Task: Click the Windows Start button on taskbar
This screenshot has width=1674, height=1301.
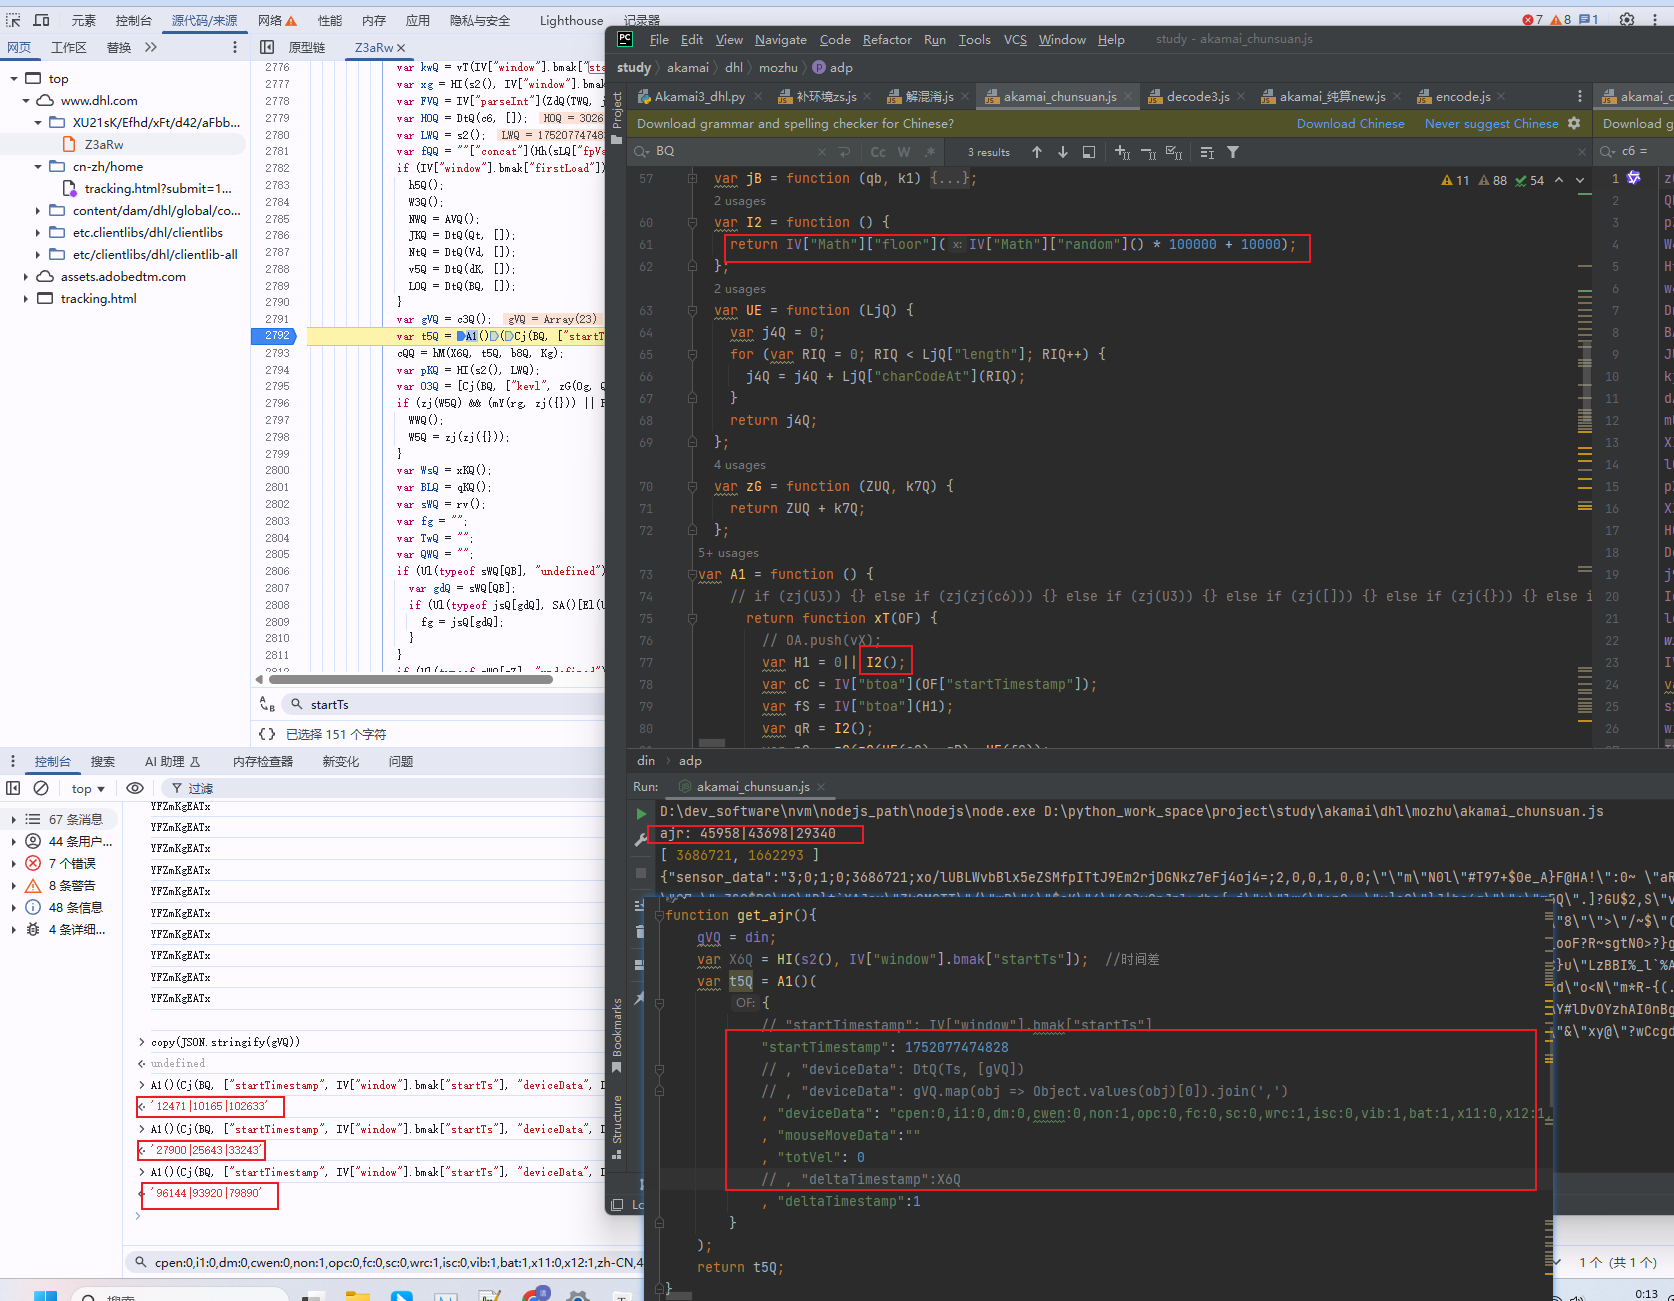Action: tap(45, 1295)
